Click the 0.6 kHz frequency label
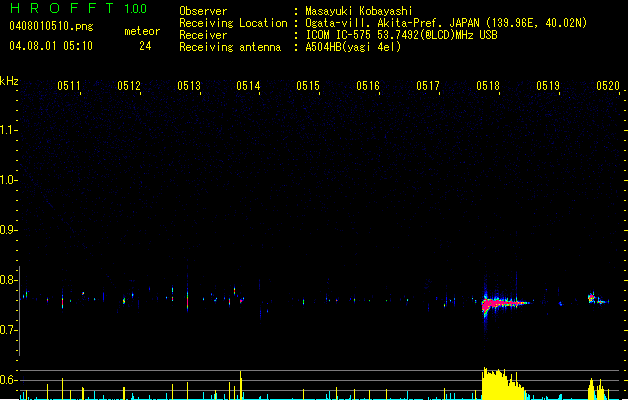 coord(8,380)
